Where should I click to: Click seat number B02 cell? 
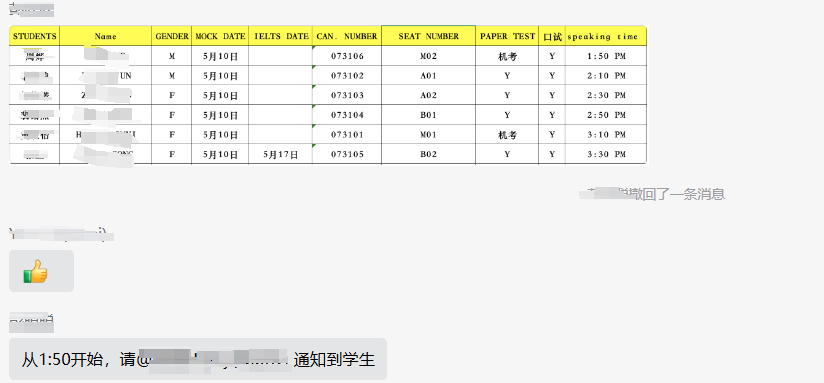coord(428,154)
